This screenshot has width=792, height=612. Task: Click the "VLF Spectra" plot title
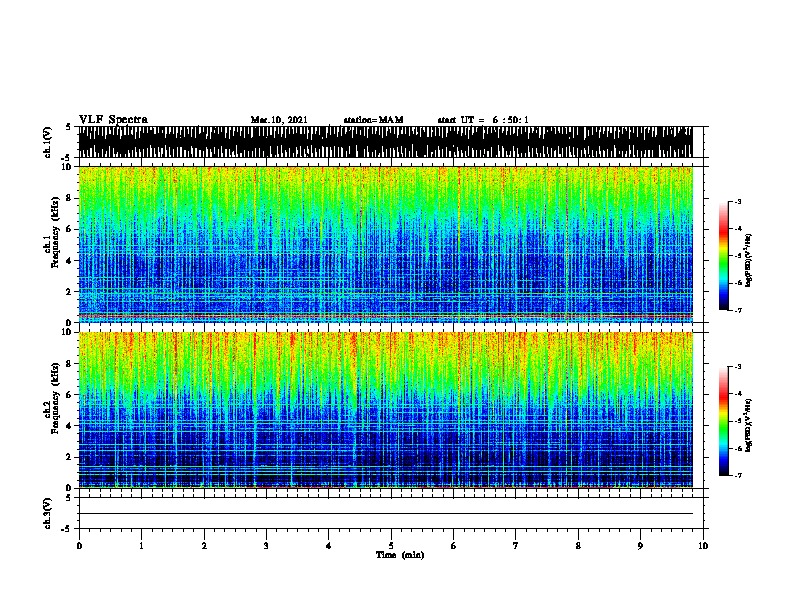pos(113,120)
